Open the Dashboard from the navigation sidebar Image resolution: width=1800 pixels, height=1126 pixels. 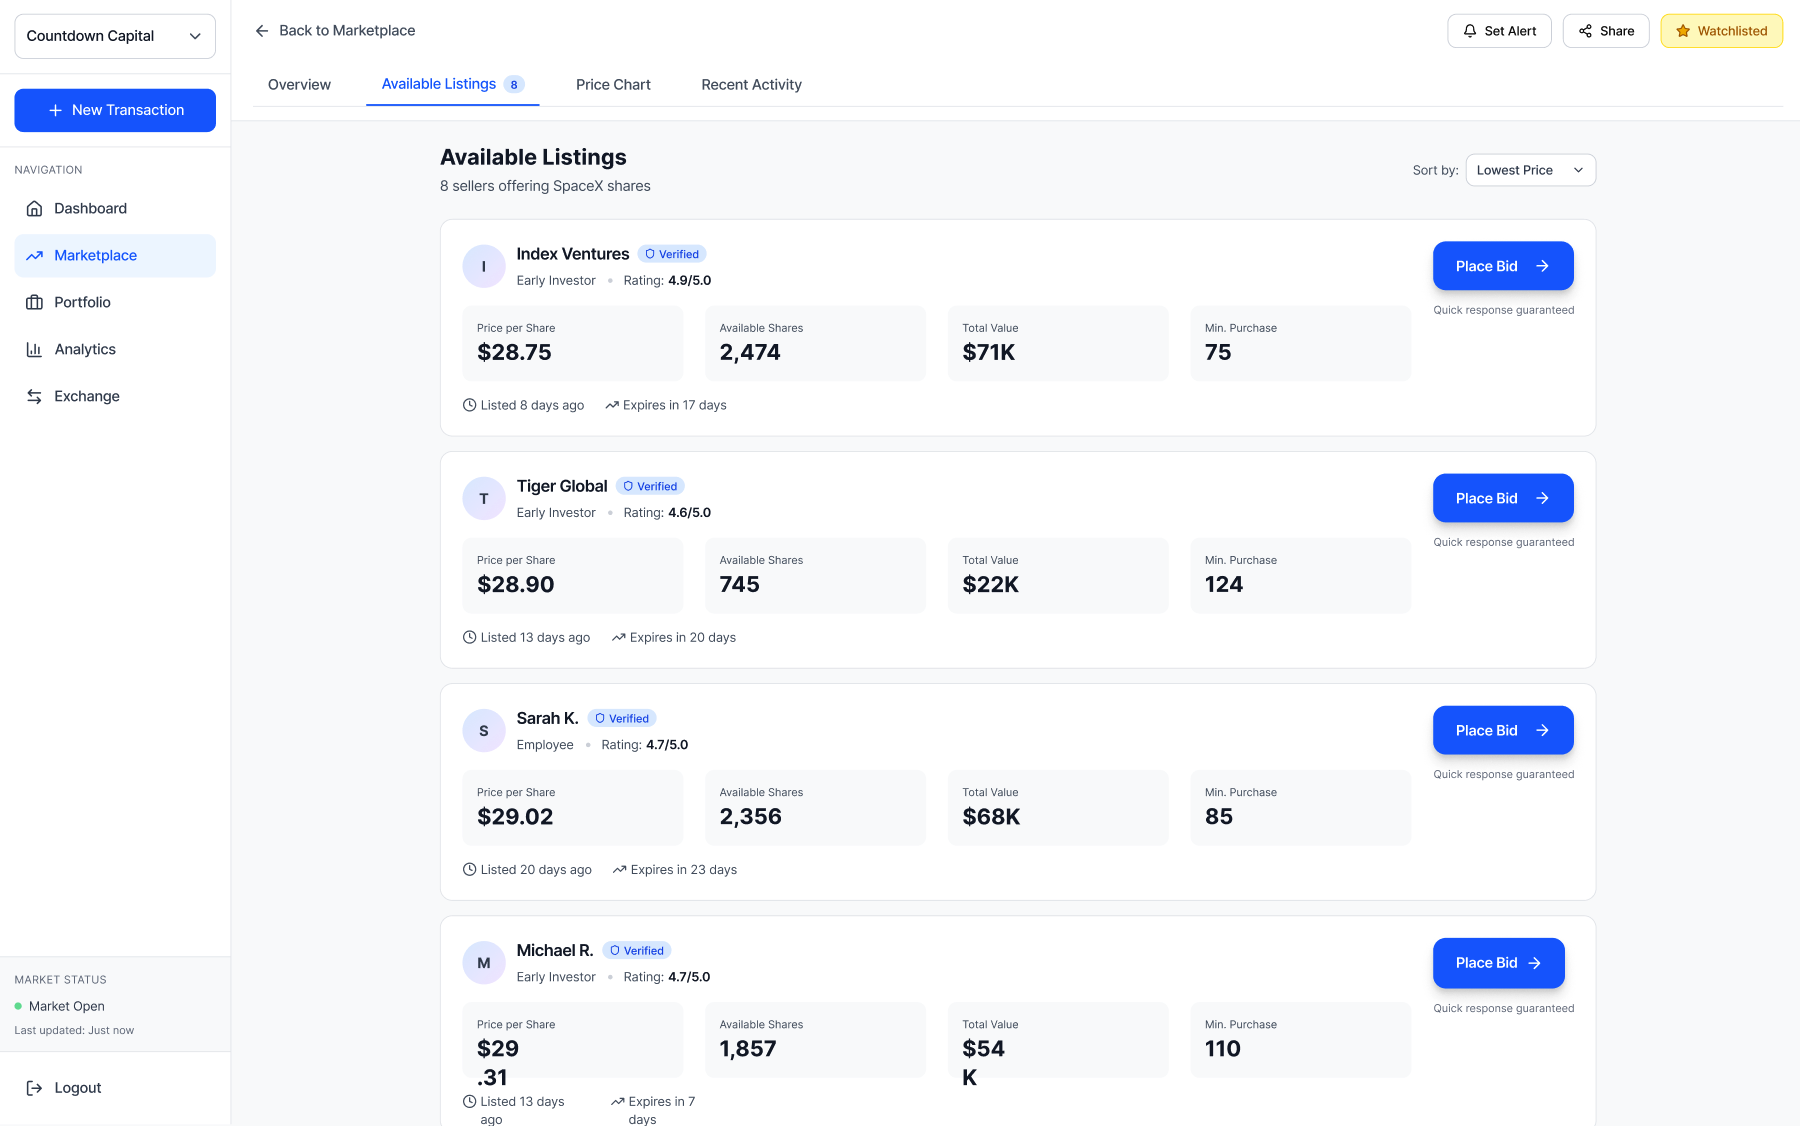[x=90, y=208]
